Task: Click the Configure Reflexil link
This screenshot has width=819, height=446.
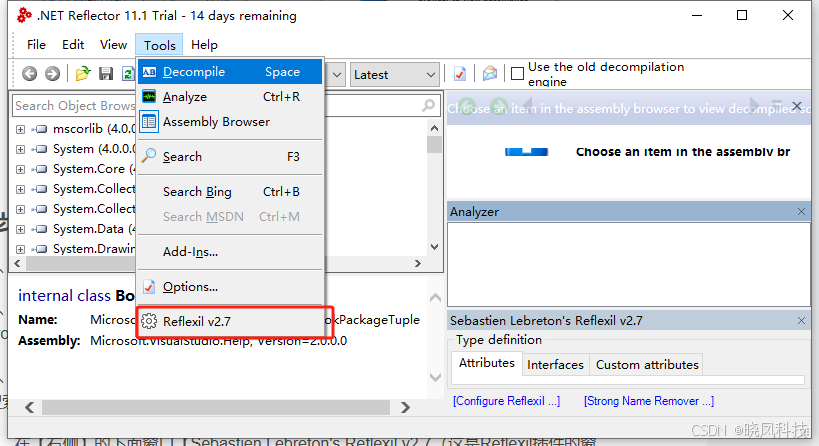Action: [x=506, y=401]
